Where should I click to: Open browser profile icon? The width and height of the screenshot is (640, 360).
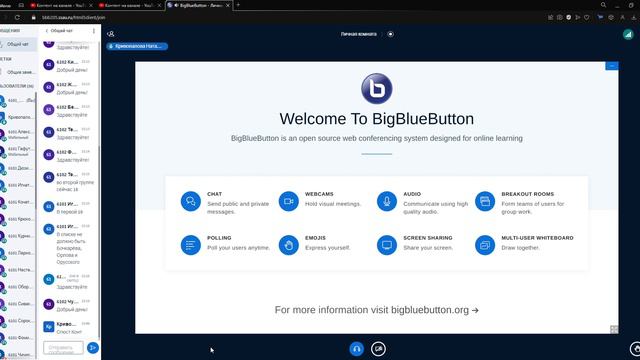(x=622, y=18)
